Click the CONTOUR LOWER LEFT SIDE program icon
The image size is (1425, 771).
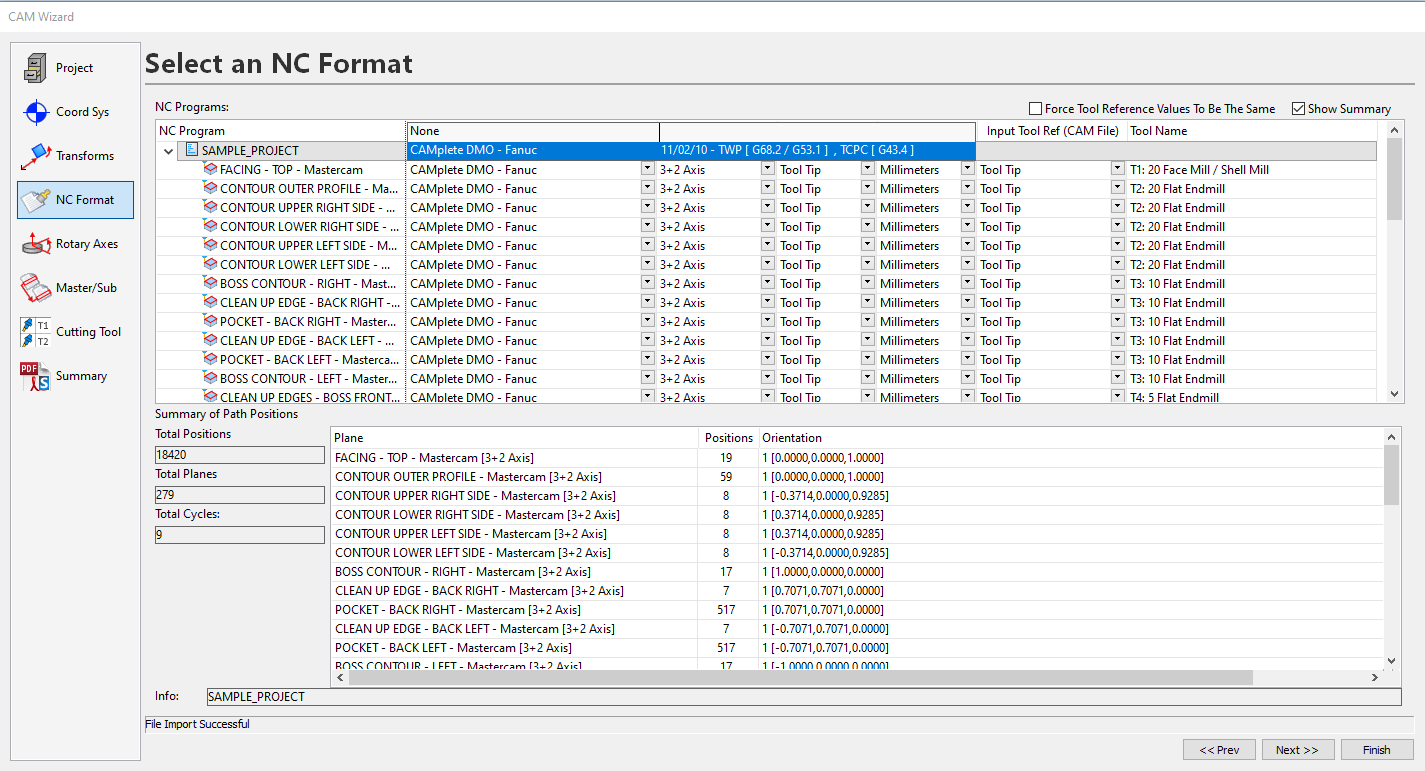[210, 264]
